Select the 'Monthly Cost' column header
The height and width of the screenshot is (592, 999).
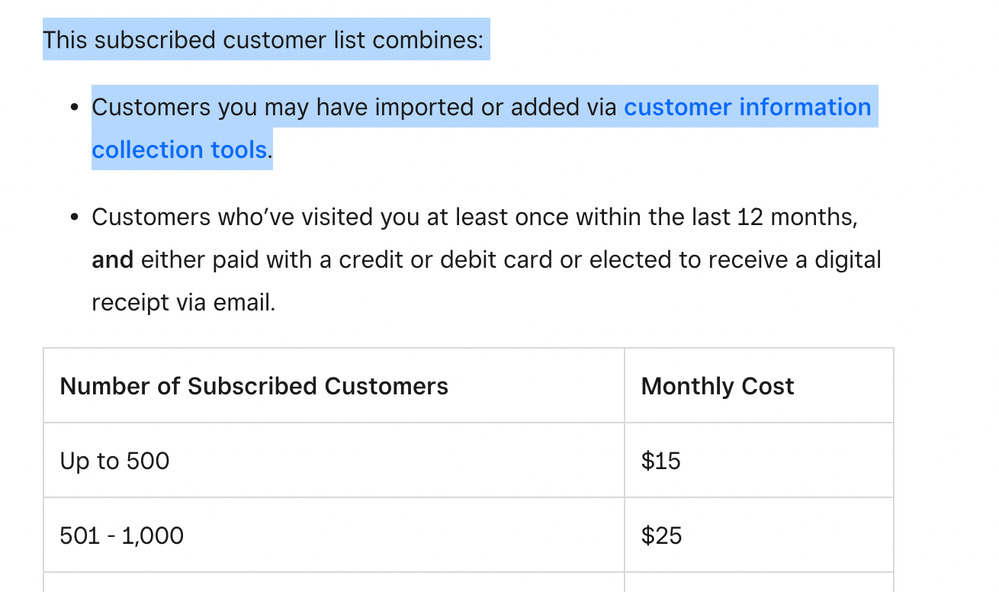coord(717,386)
